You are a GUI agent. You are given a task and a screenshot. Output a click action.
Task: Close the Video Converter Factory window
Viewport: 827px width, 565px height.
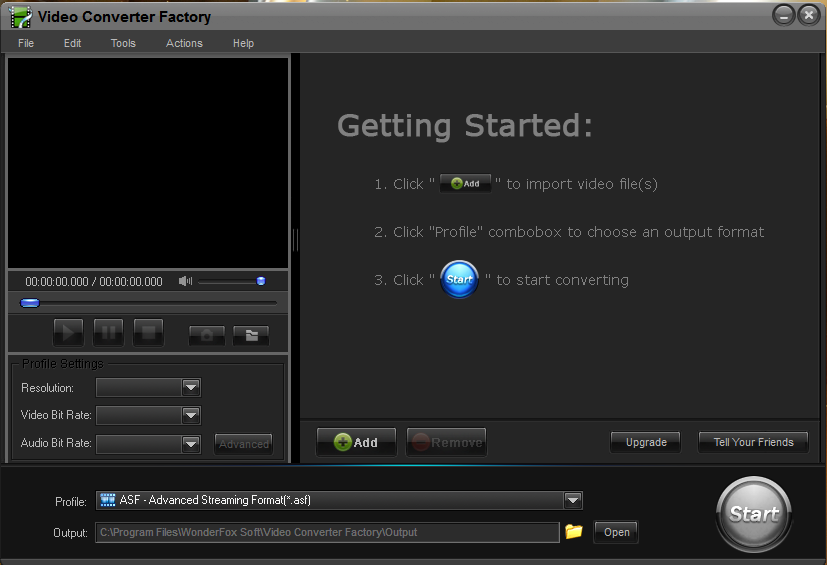809,15
